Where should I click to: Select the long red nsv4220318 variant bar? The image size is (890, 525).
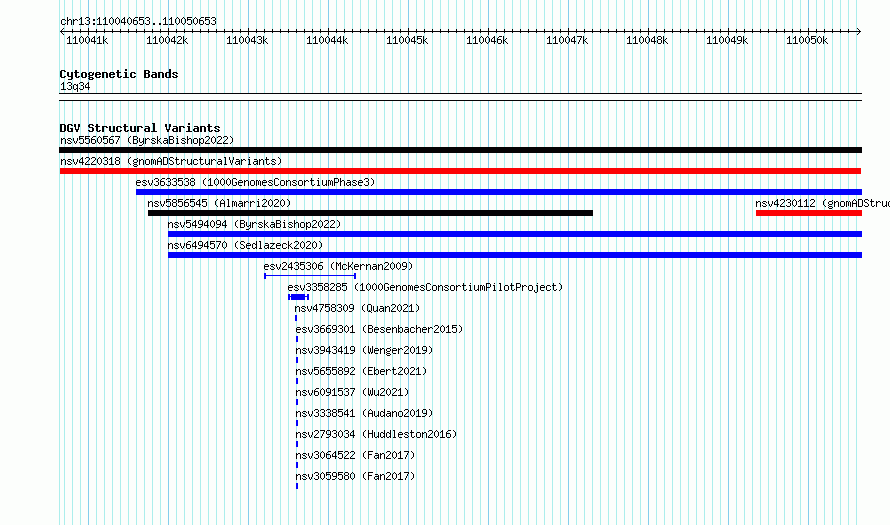(x=460, y=171)
